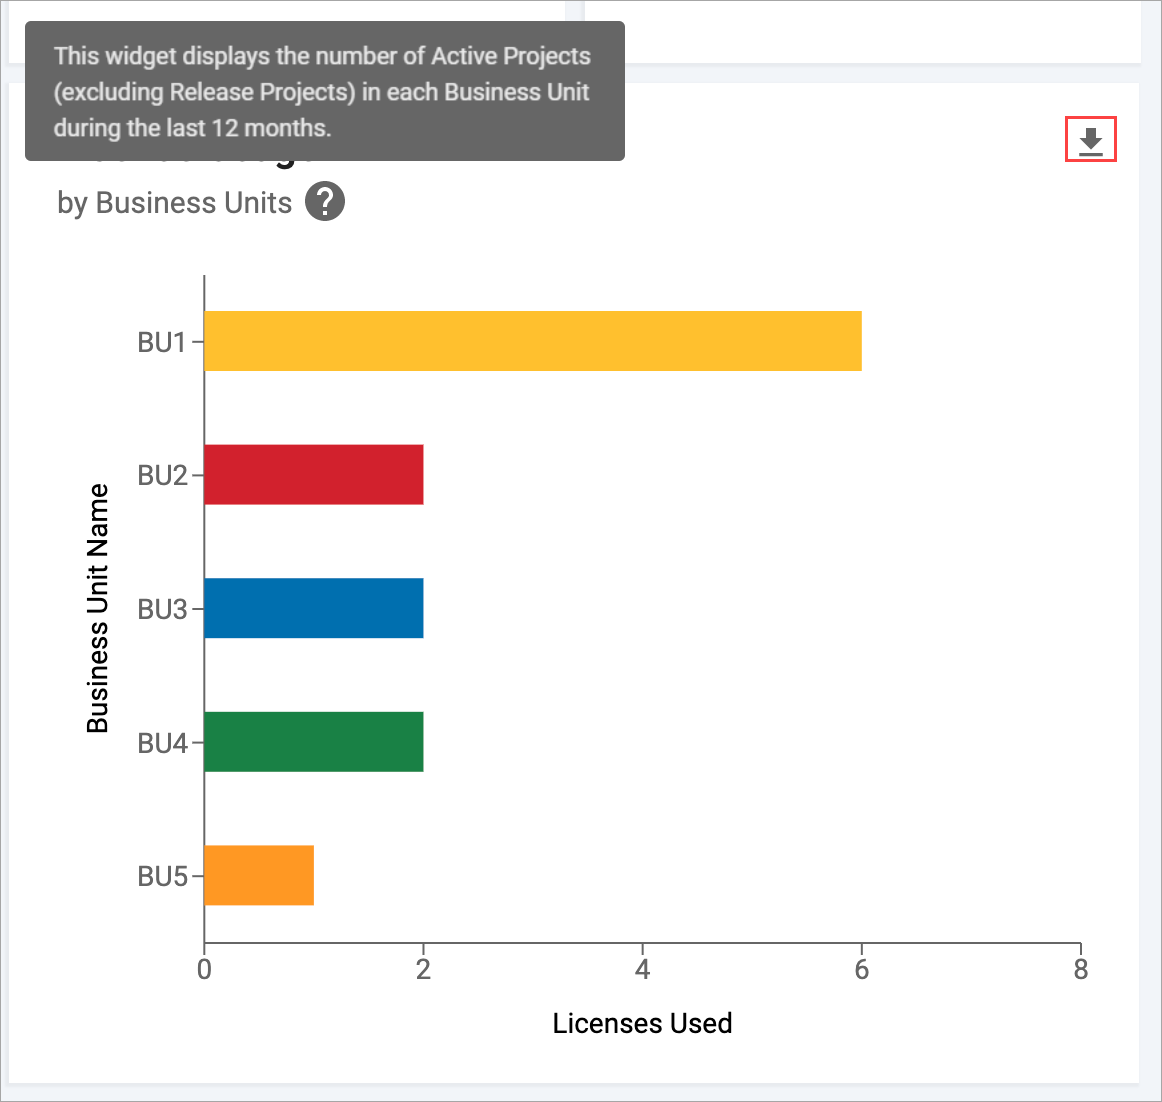Pick the green BU4 bar
This screenshot has width=1162, height=1102.
click(313, 742)
